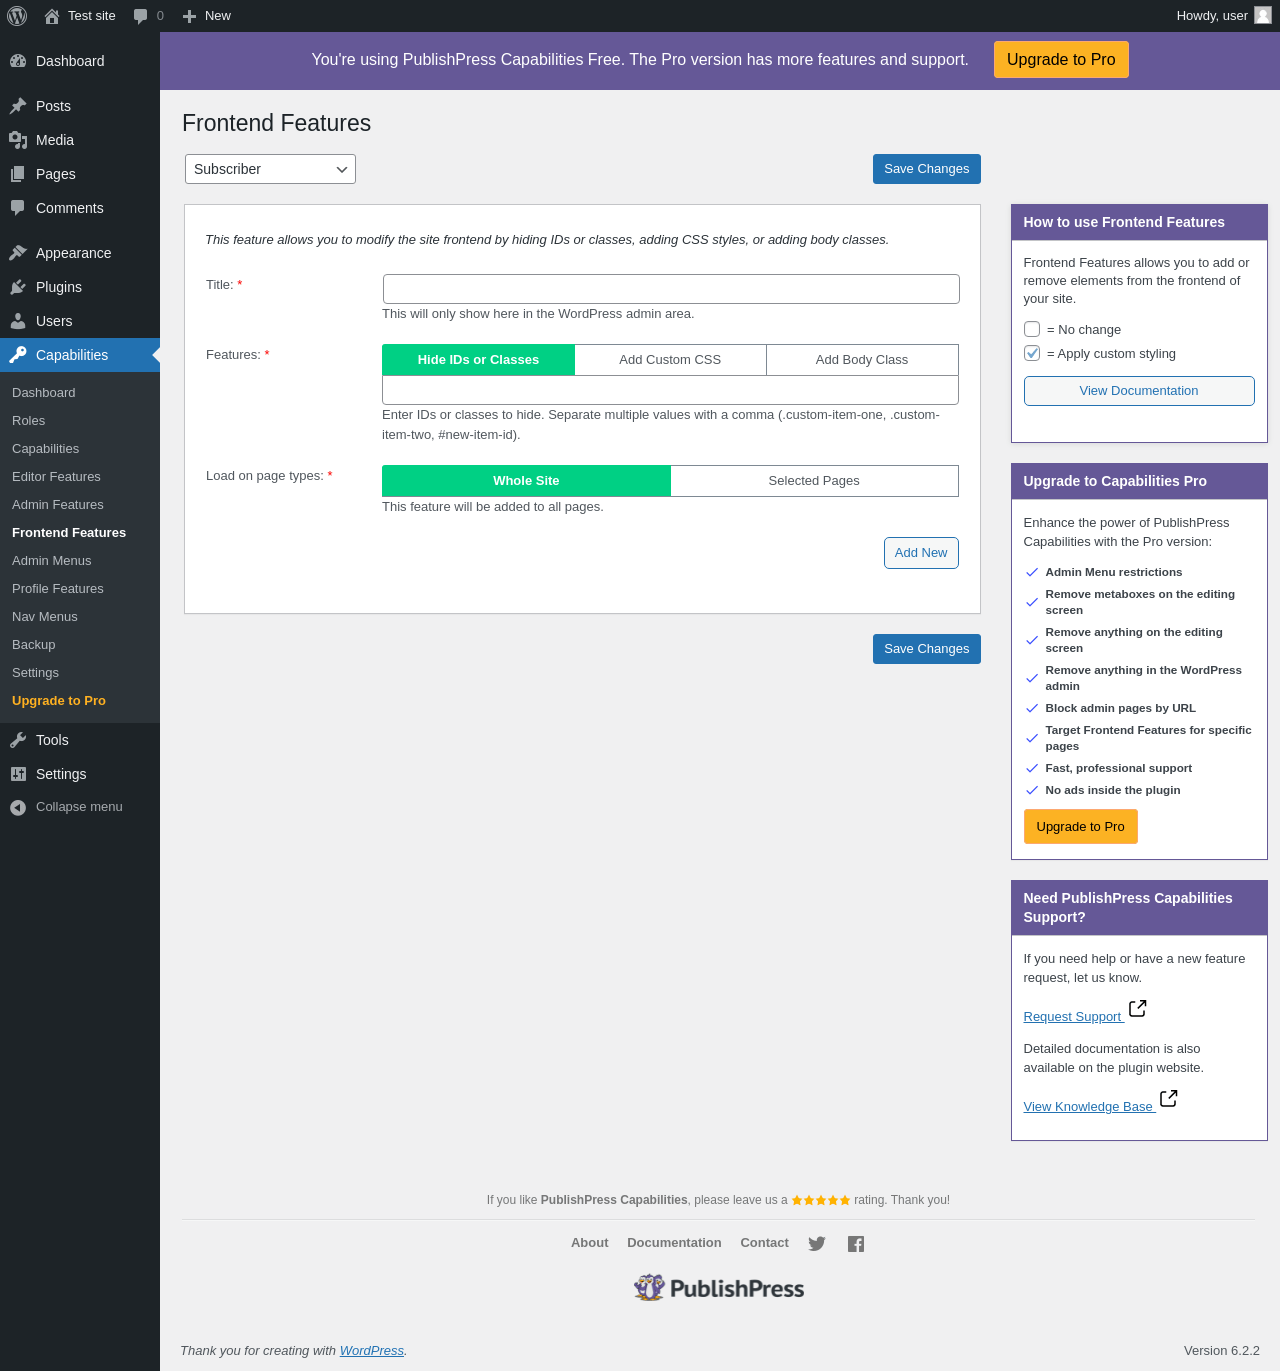
Task: Switch to Add Body Class tab
Action: [862, 360]
